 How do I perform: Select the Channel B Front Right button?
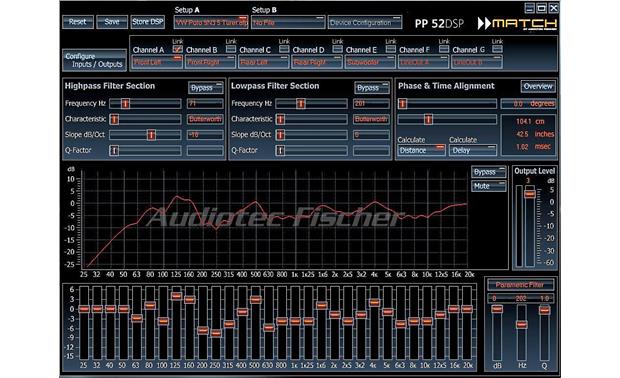(210, 62)
